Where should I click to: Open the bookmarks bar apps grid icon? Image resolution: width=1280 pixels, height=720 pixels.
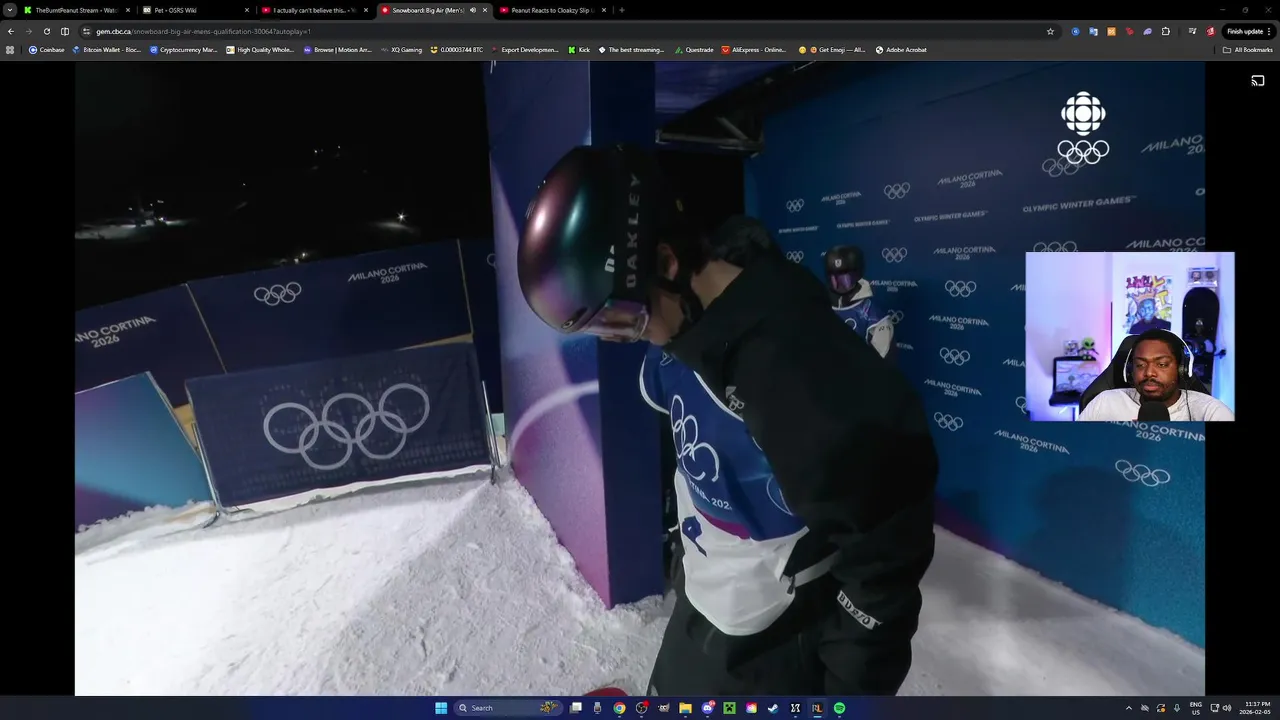[x=10, y=49]
